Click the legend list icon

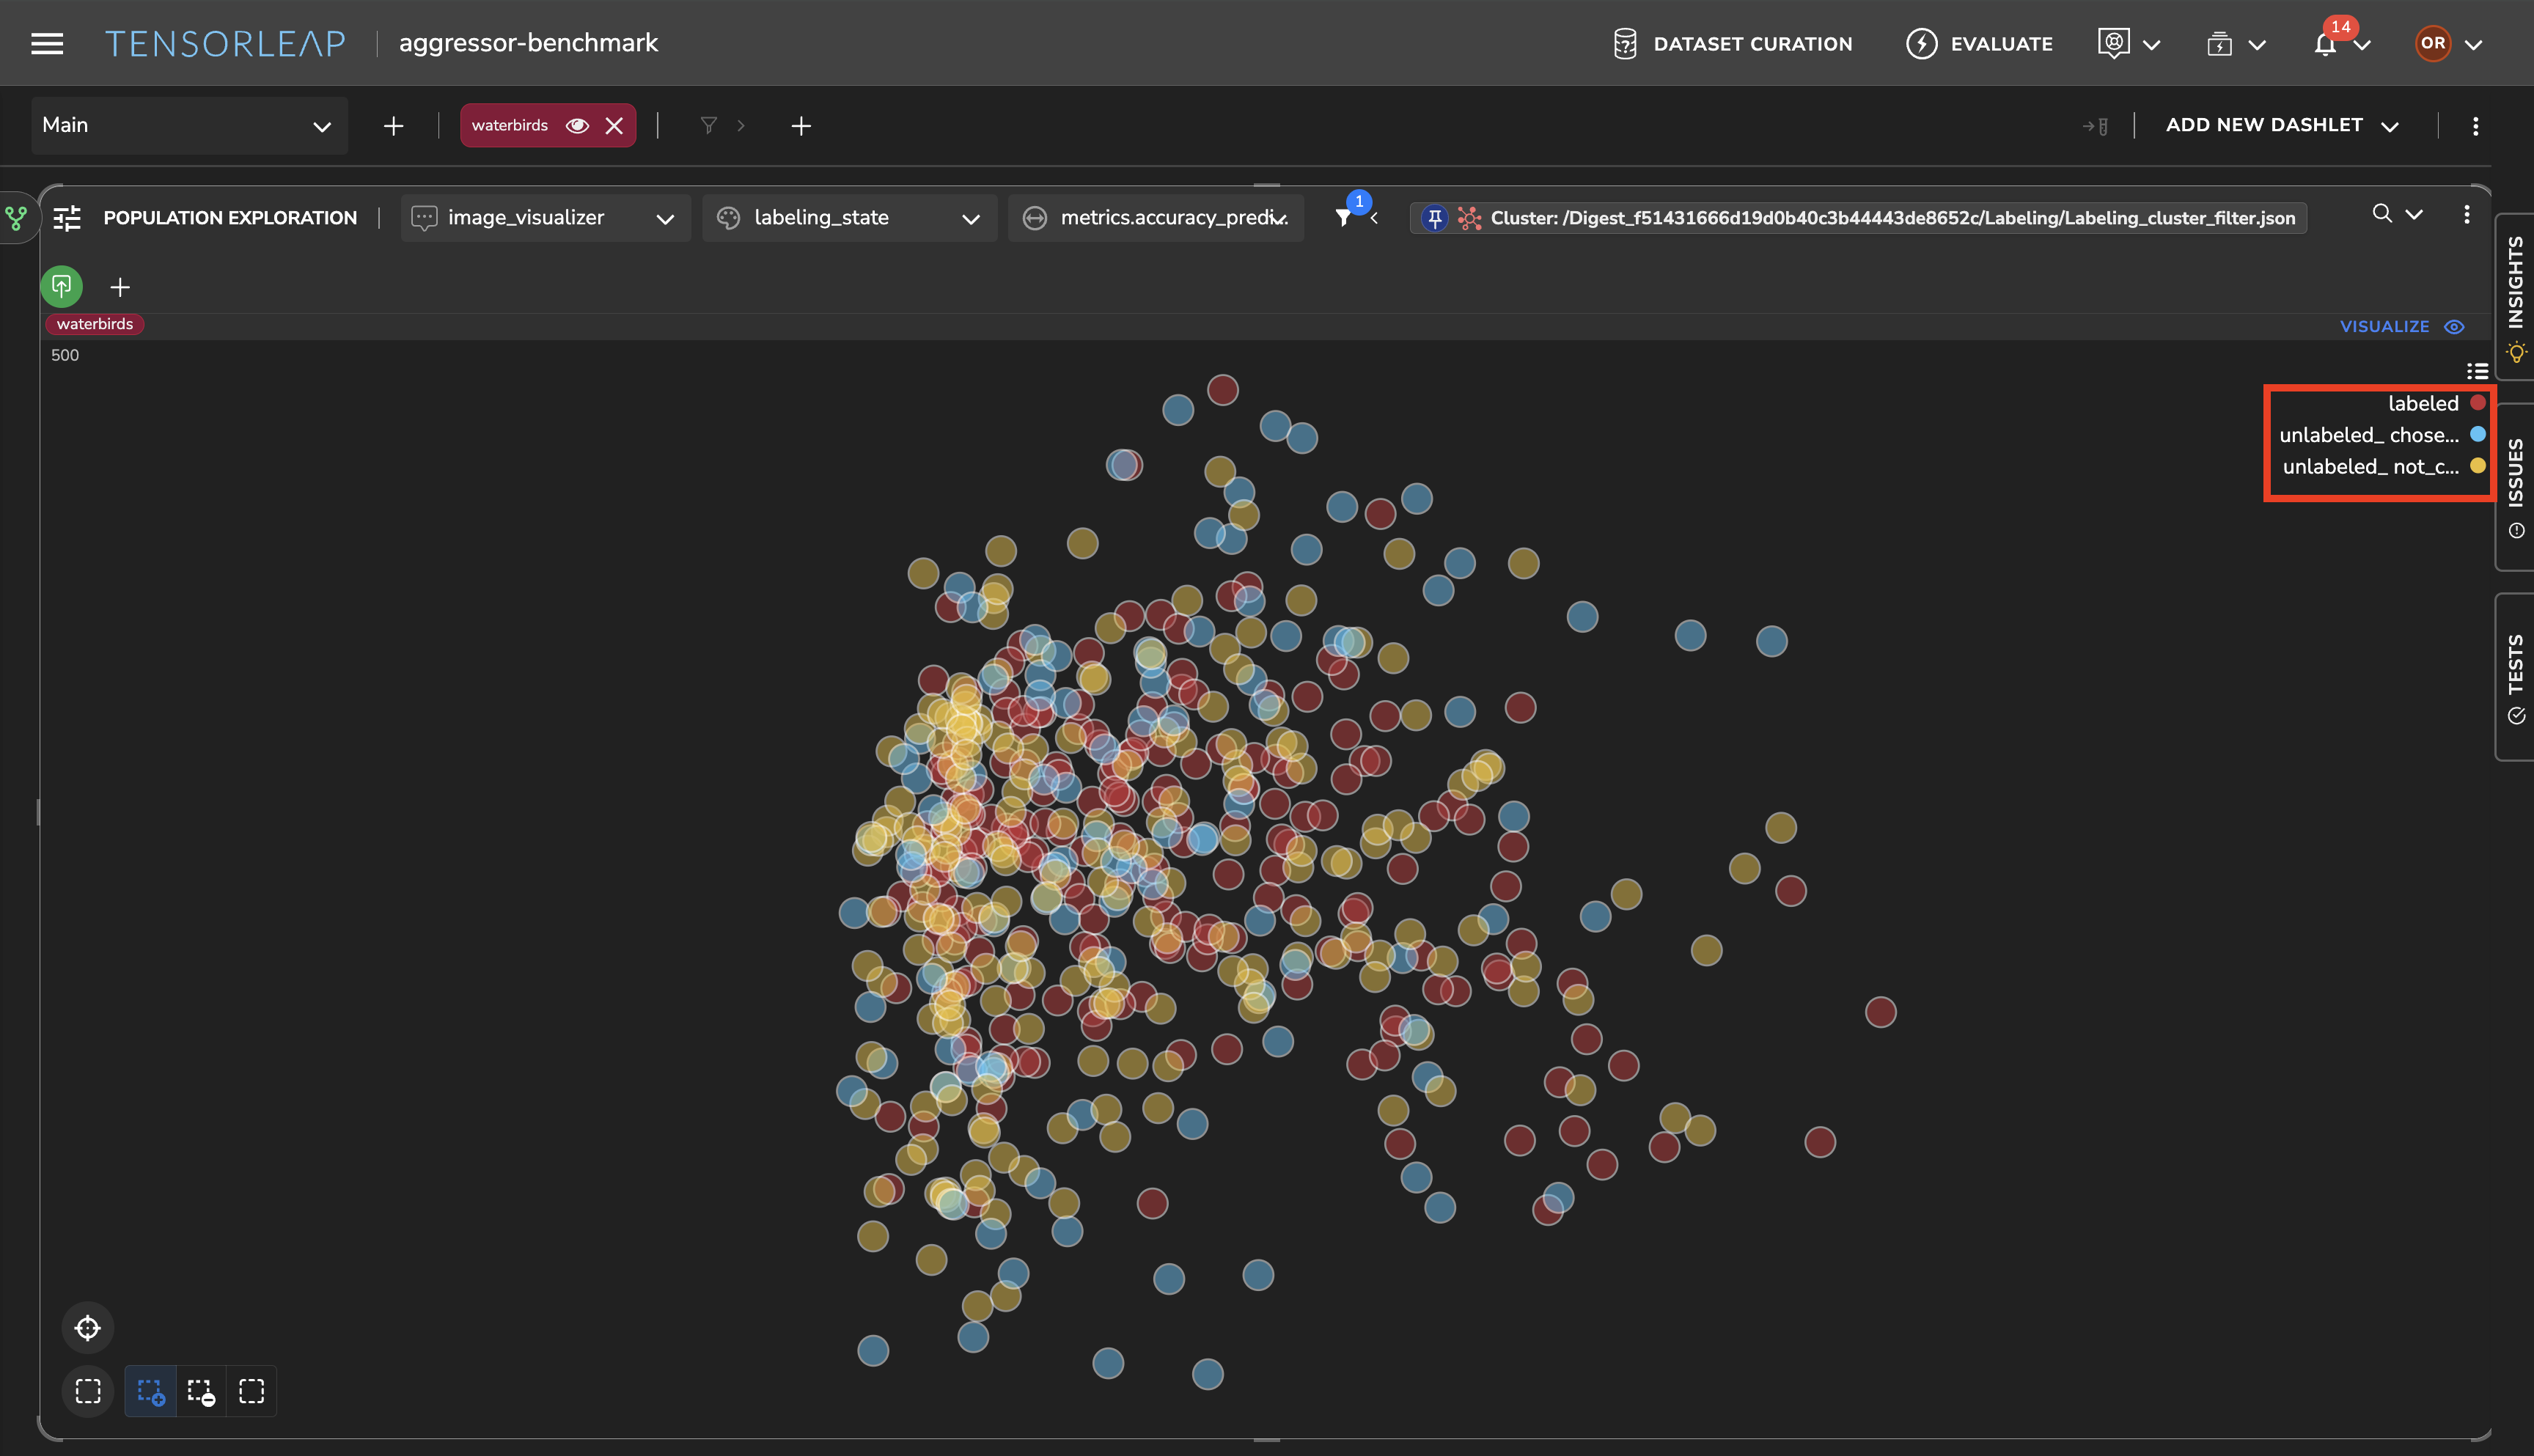tap(2477, 371)
